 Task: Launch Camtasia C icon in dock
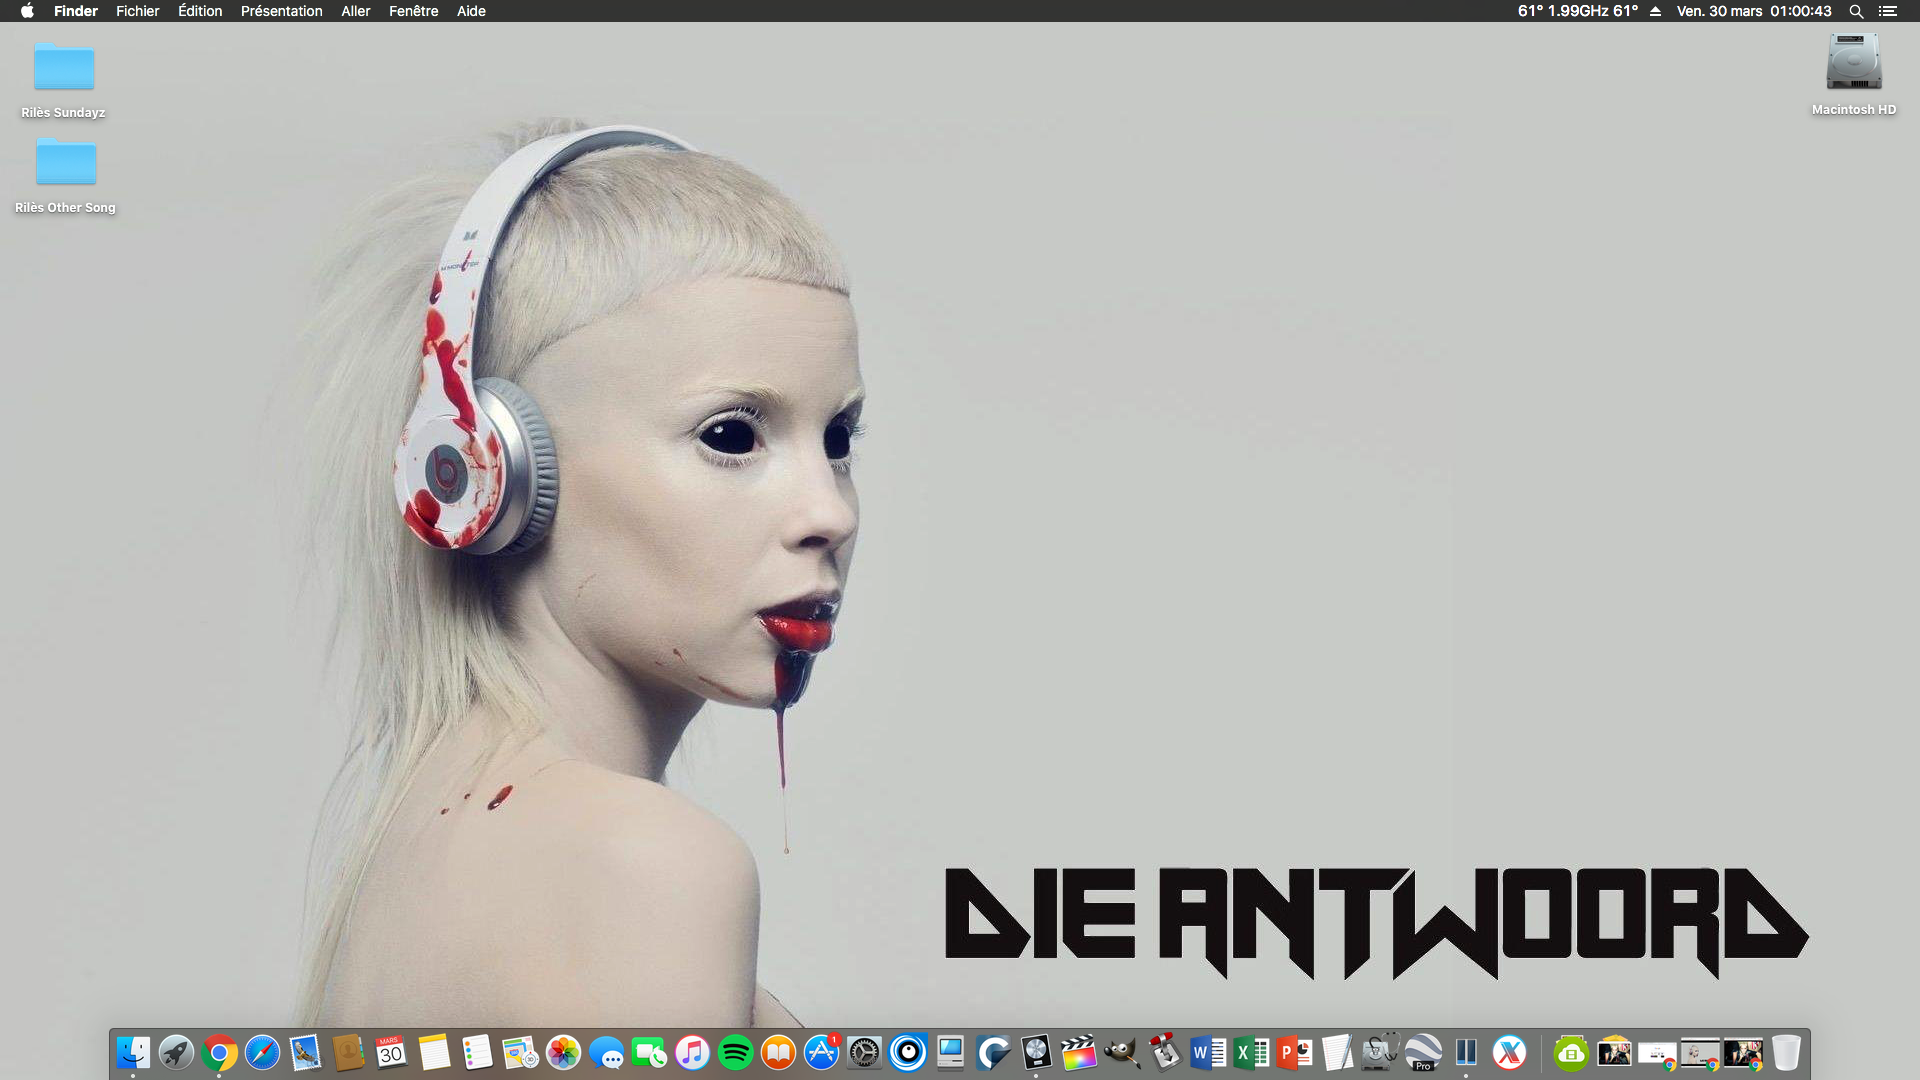coord(993,1052)
